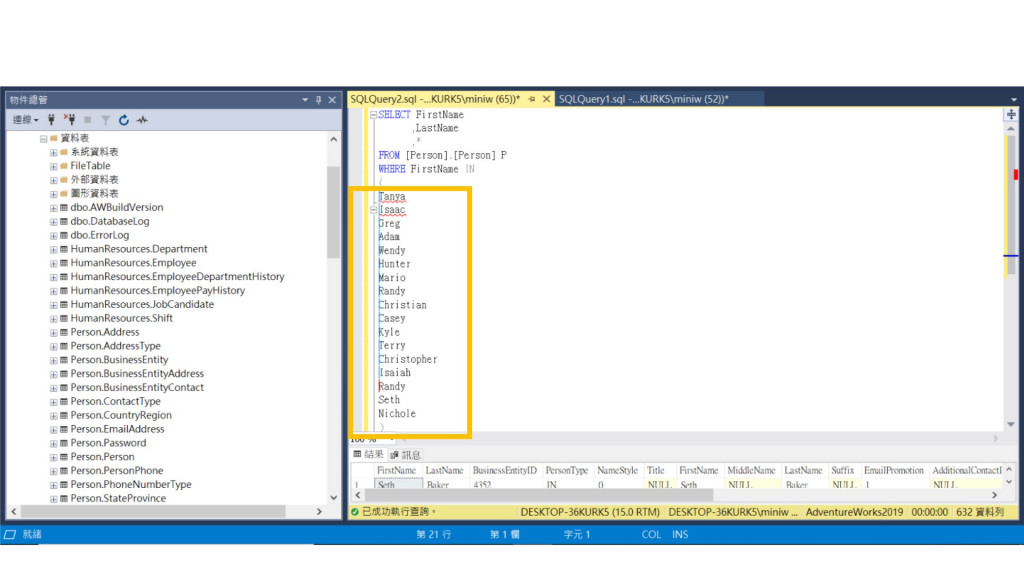
Task: Collapse the 資料表 tables folder
Action: pos(43,138)
